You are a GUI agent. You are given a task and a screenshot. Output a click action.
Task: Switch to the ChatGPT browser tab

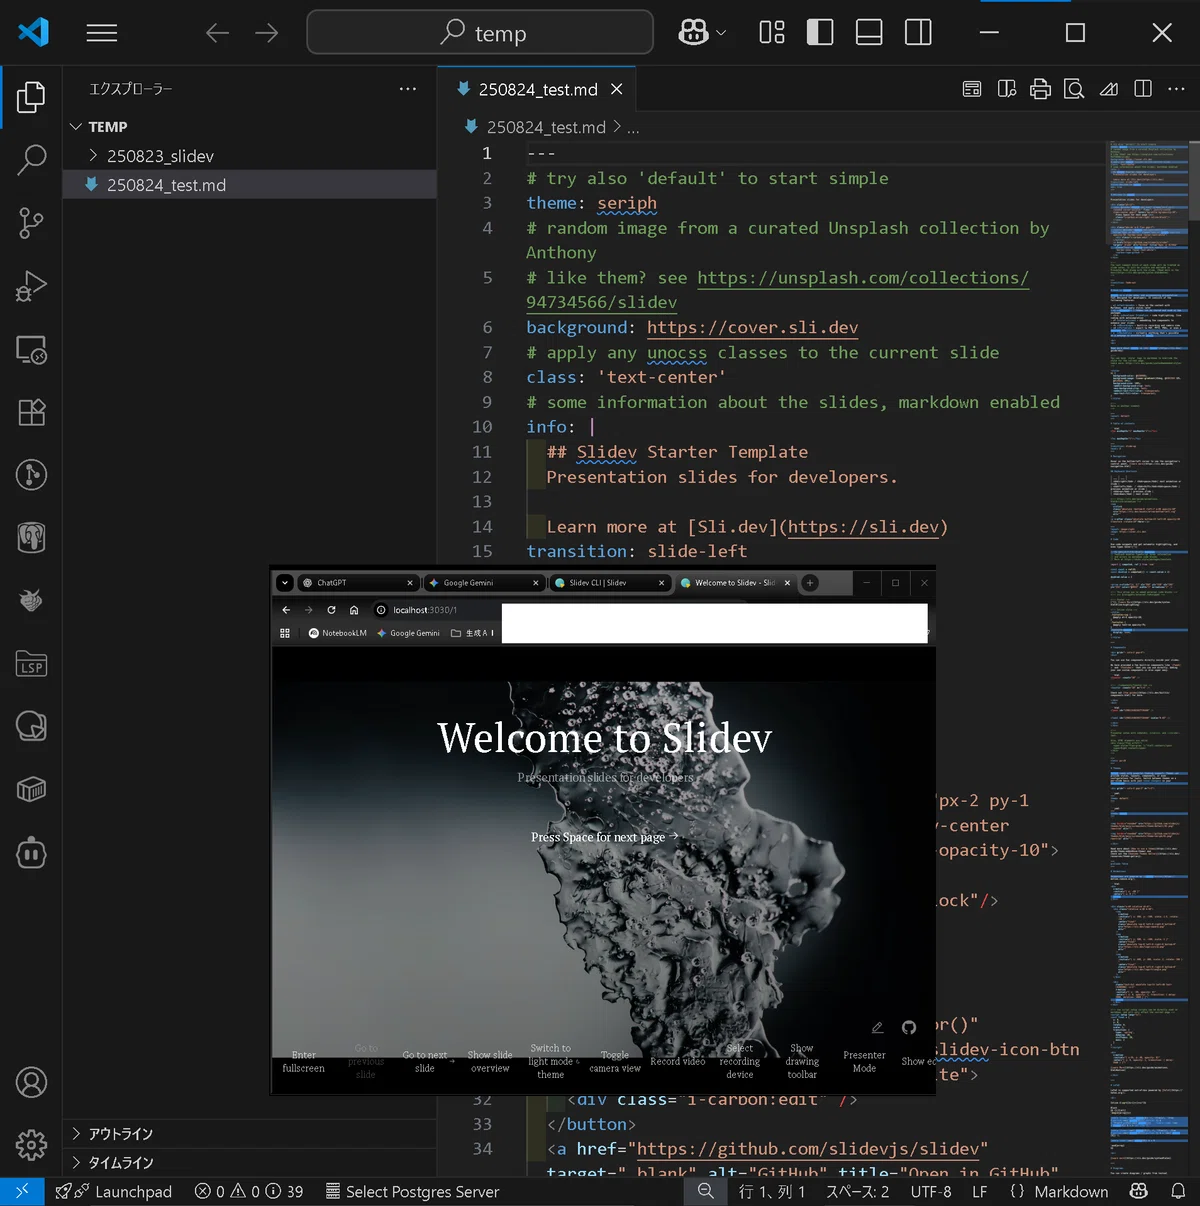pos(358,583)
